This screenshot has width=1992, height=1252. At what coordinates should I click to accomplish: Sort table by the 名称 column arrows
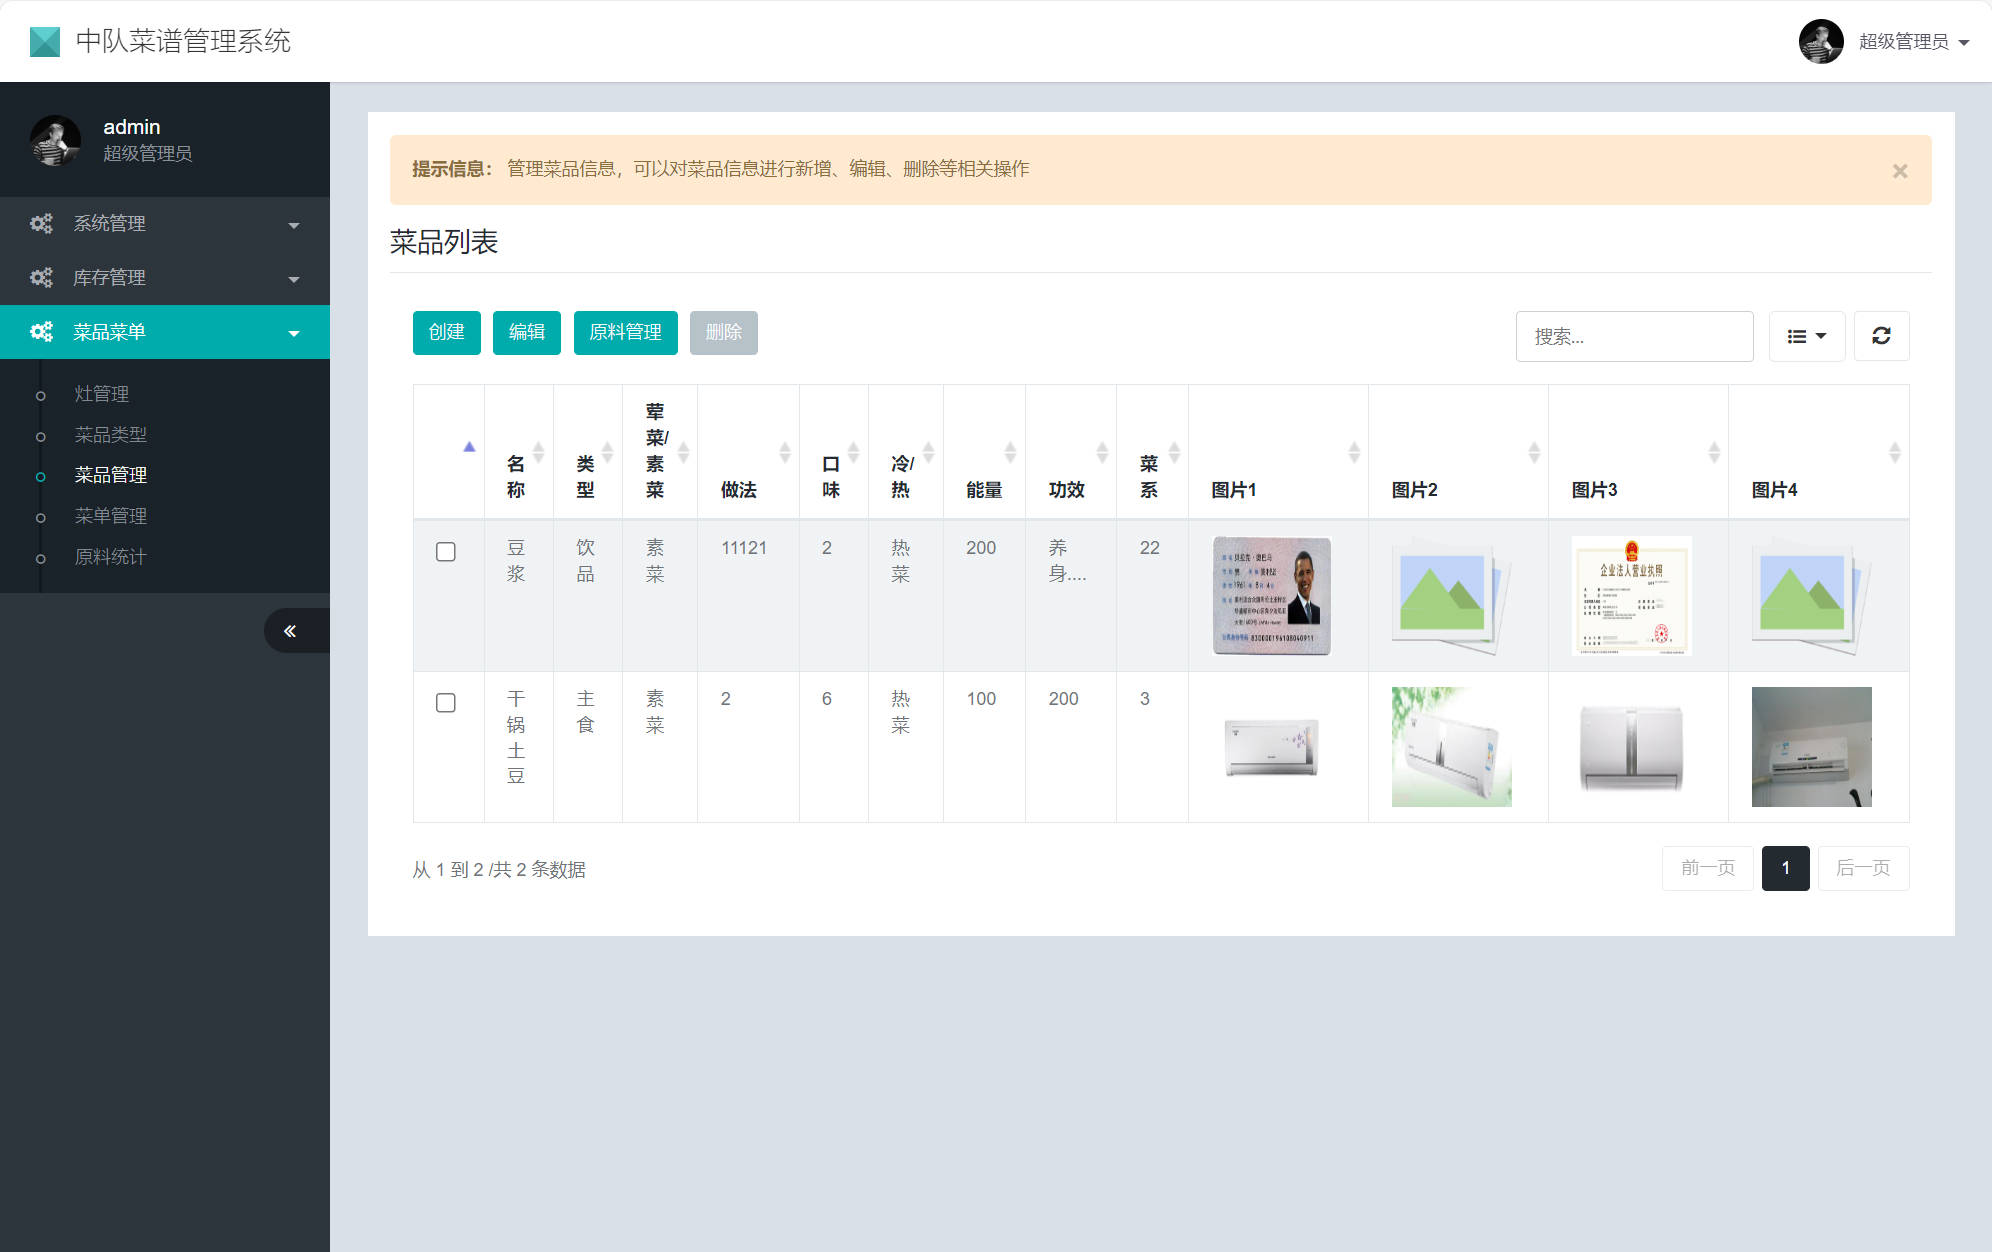point(538,453)
